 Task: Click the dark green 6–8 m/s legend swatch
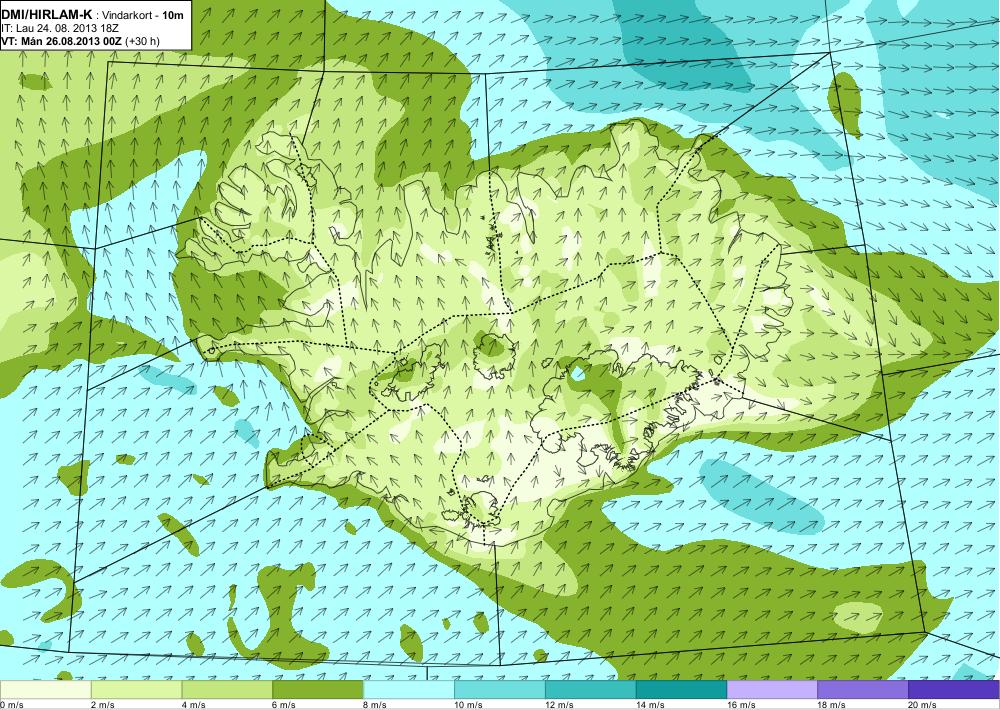[318, 690]
